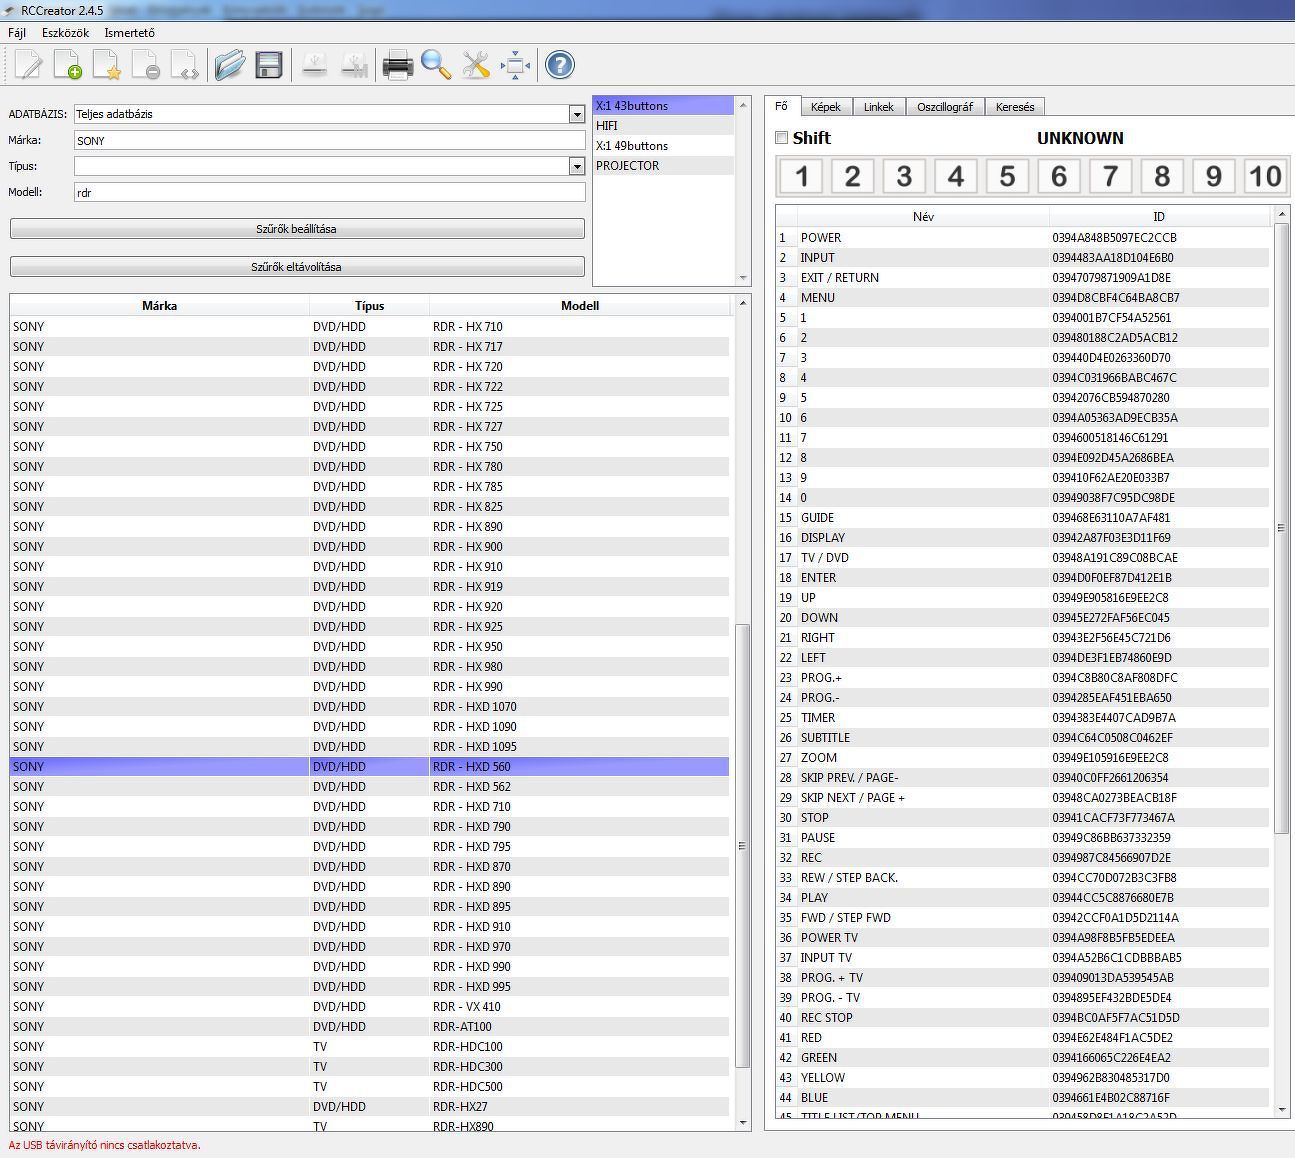
Task: Select the 'RDR-HDC100' model row
Action: (370, 1047)
